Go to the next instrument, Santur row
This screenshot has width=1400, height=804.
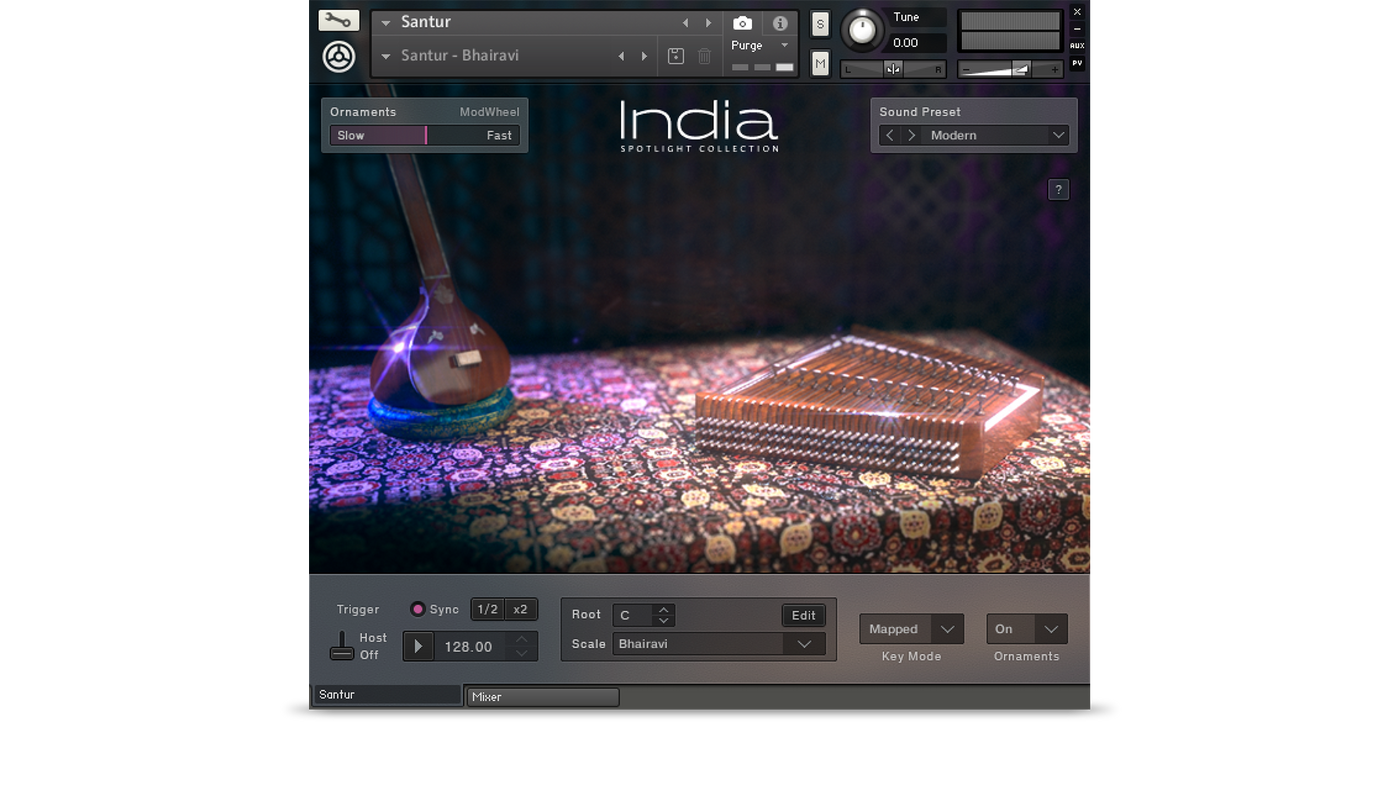click(x=708, y=23)
